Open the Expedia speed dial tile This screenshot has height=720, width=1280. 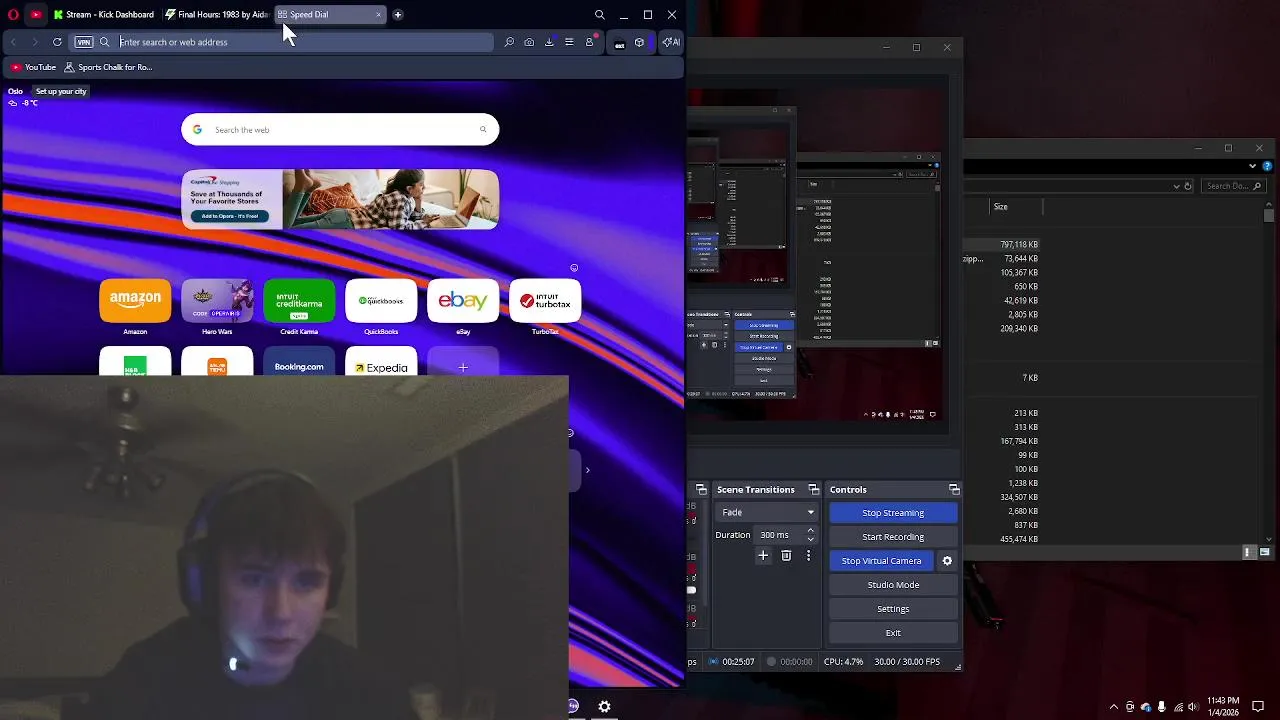pos(381,362)
